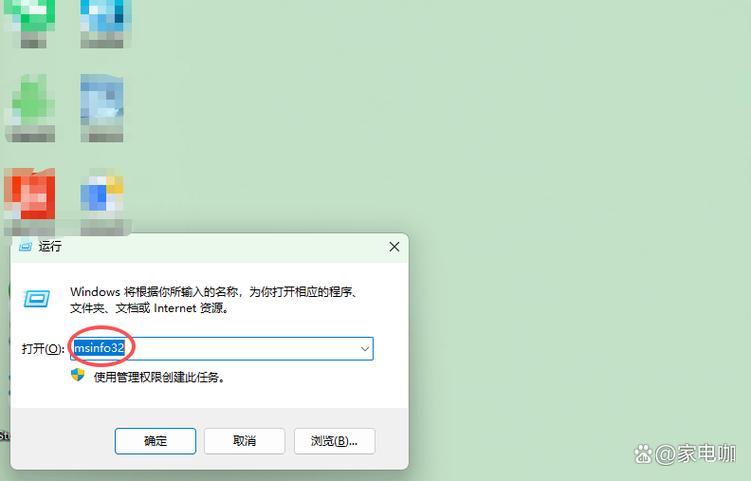Expand the 打开 combo box dropdown arrow
Screen dimensions: 751x481
click(x=365, y=349)
